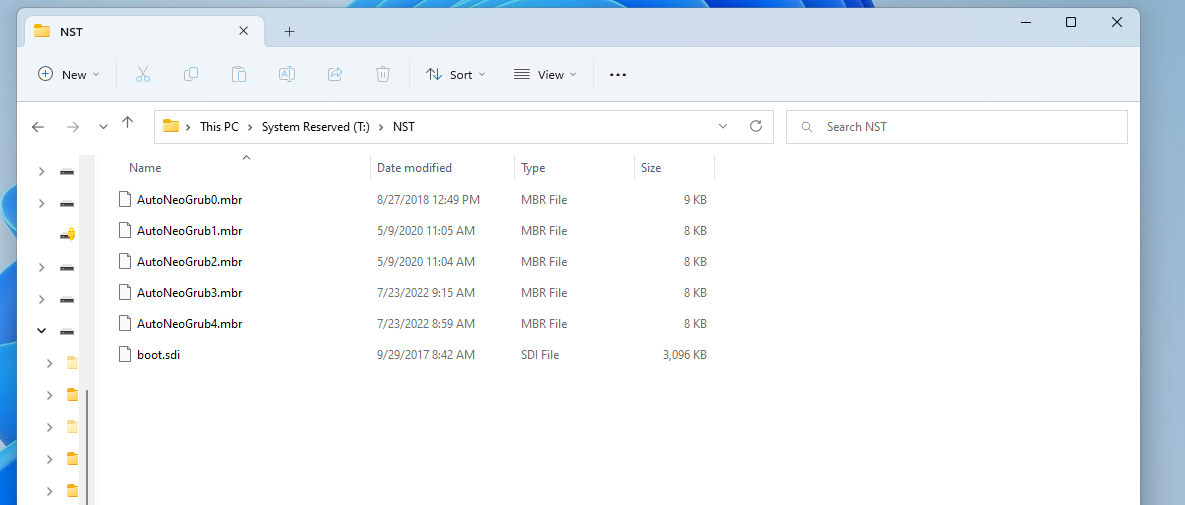Click the Copy icon in toolbar
Image resolution: width=1185 pixels, height=505 pixels.
coord(191,74)
